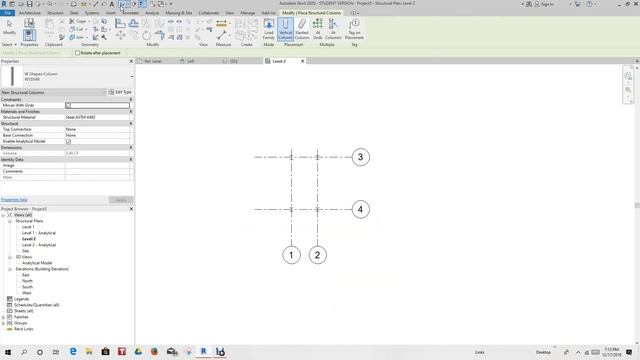Switch to the Collaborate ribbon tab
640x360 pixels.
click(x=209, y=13)
